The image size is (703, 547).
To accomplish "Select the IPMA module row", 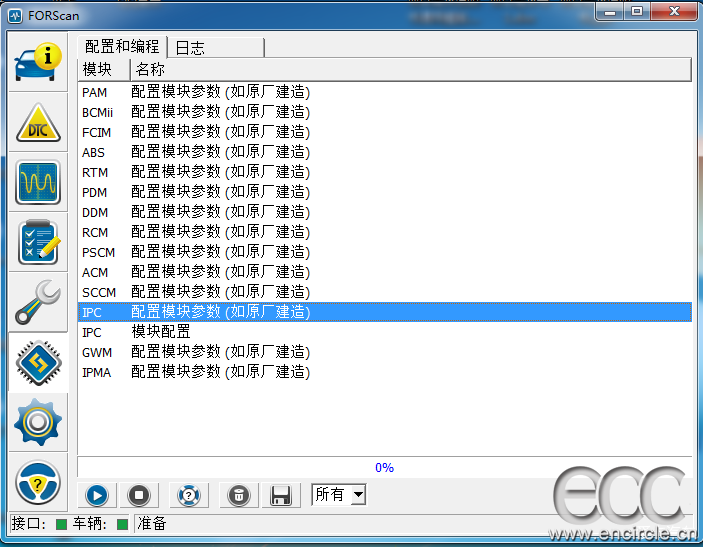I will (385, 372).
